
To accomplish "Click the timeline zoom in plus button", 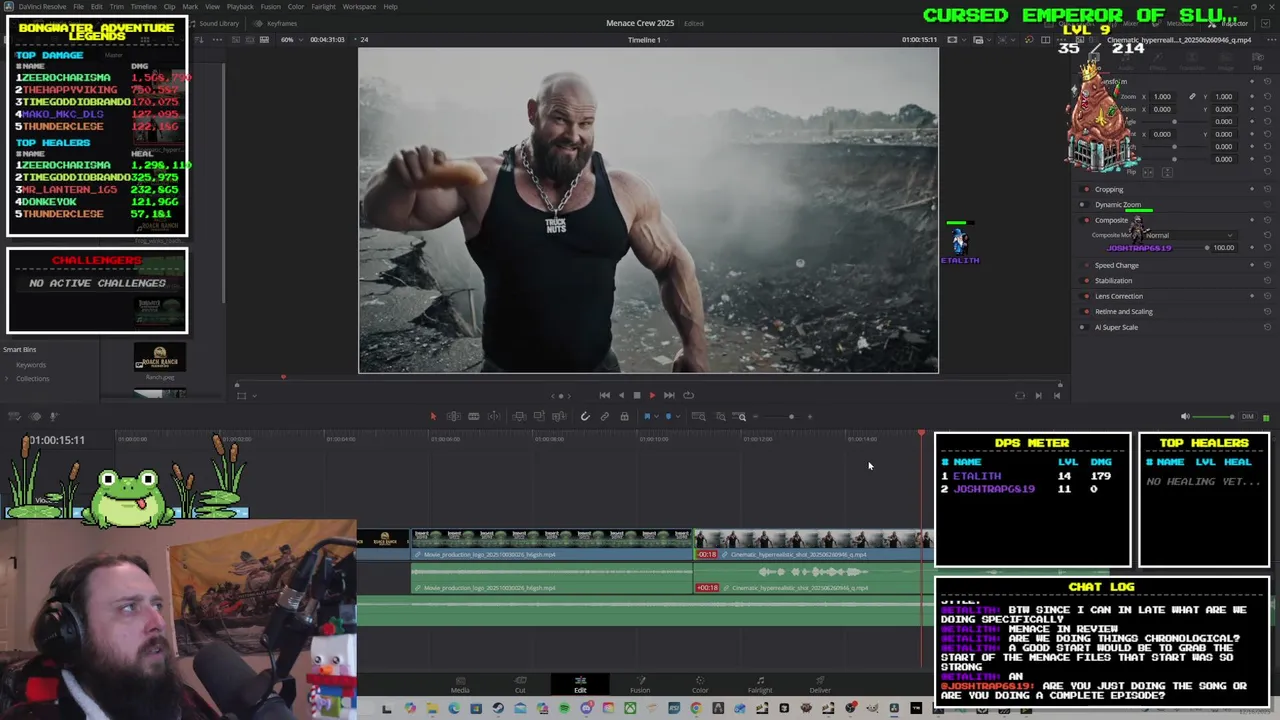I will pyautogui.click(x=810, y=416).
